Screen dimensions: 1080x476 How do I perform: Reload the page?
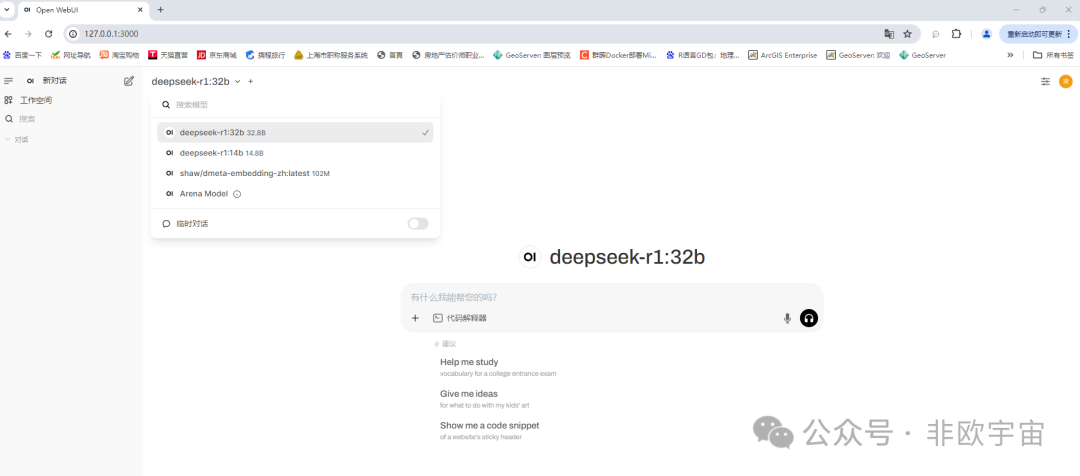click(x=48, y=34)
